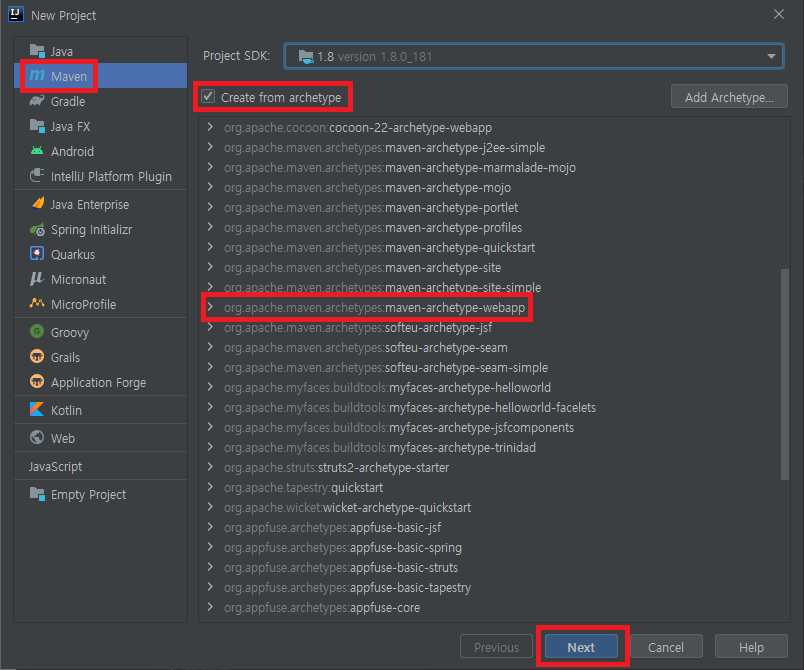Click the Java Enterprise icon
The image size is (804, 670).
coord(37,204)
